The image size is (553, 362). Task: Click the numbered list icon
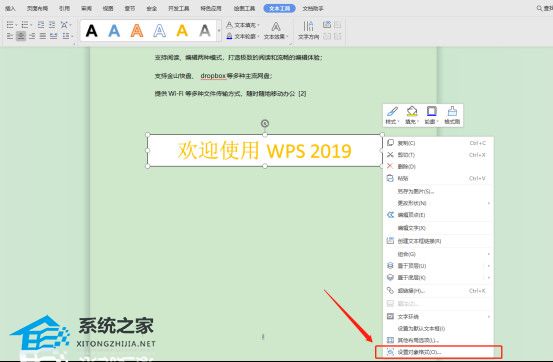(x=26, y=25)
